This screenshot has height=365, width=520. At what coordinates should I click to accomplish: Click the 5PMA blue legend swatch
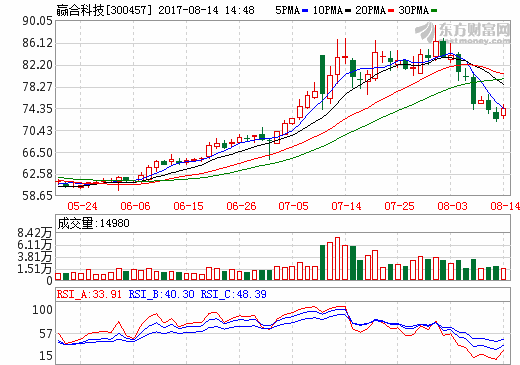tap(305, 11)
